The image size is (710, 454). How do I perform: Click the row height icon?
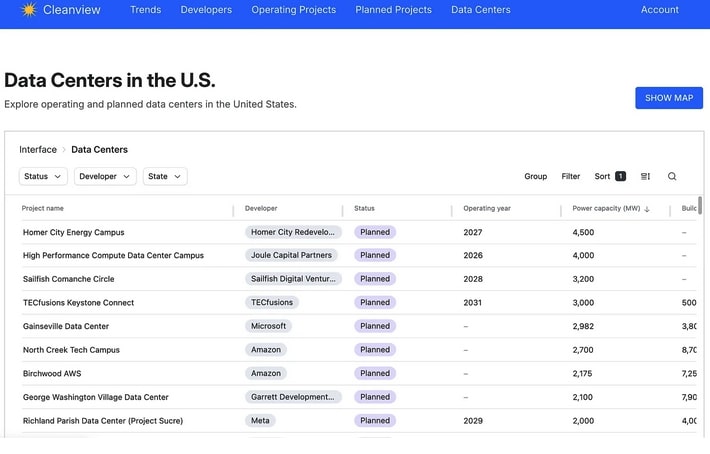645,177
